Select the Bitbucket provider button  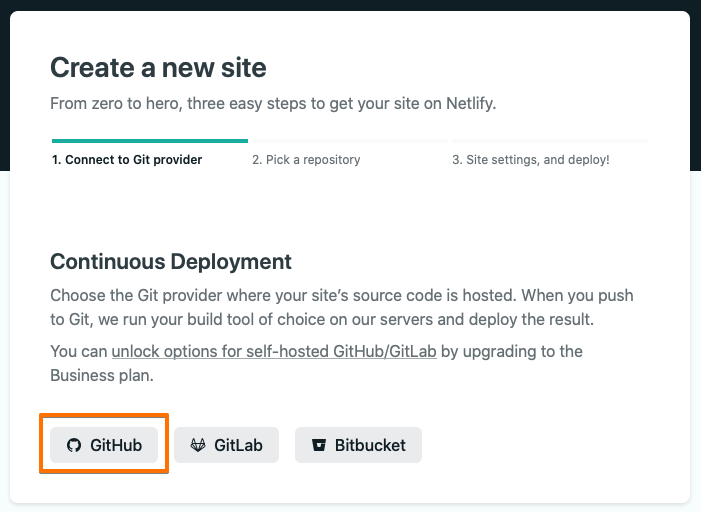coord(358,445)
